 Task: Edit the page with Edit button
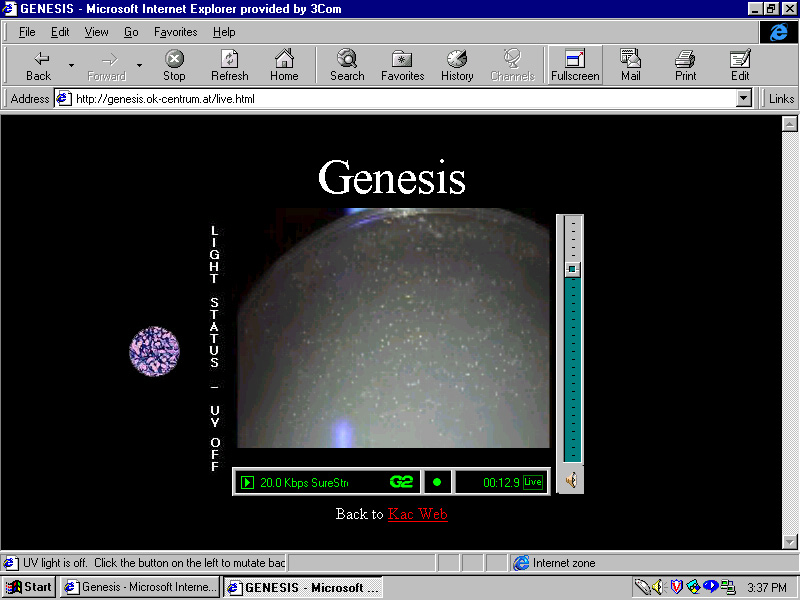[740, 65]
